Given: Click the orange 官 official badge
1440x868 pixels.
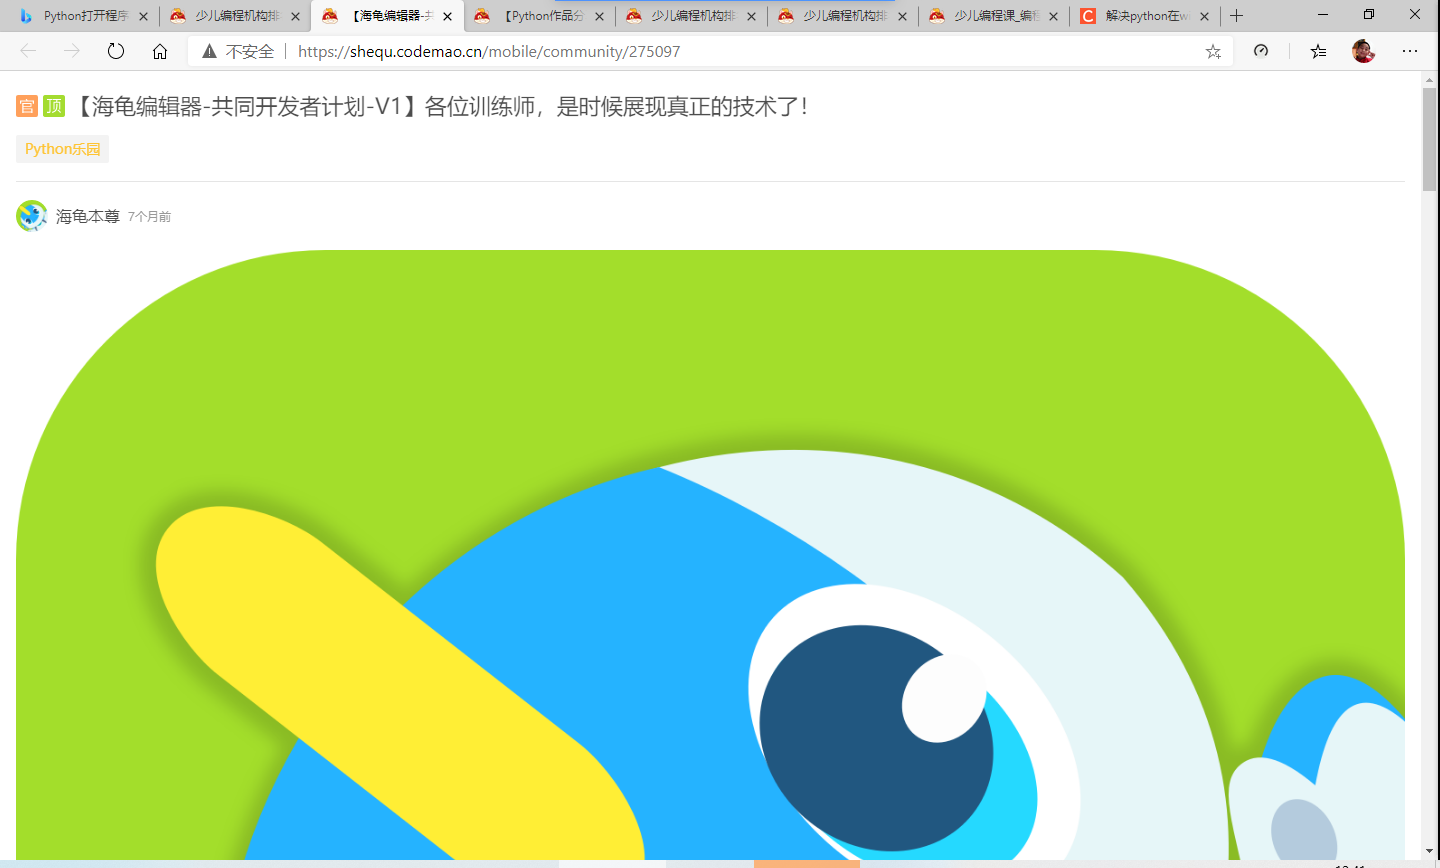Looking at the screenshot, I should pos(27,106).
